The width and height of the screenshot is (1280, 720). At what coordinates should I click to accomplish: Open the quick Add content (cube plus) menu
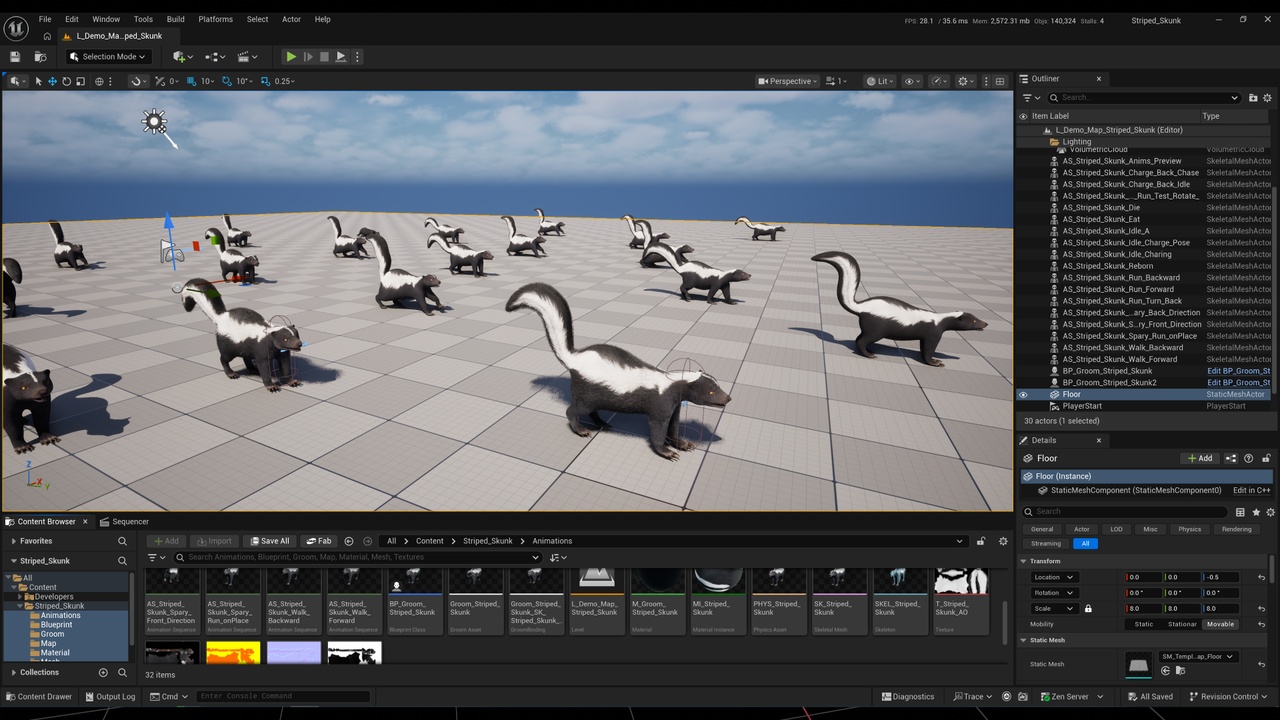[181, 57]
